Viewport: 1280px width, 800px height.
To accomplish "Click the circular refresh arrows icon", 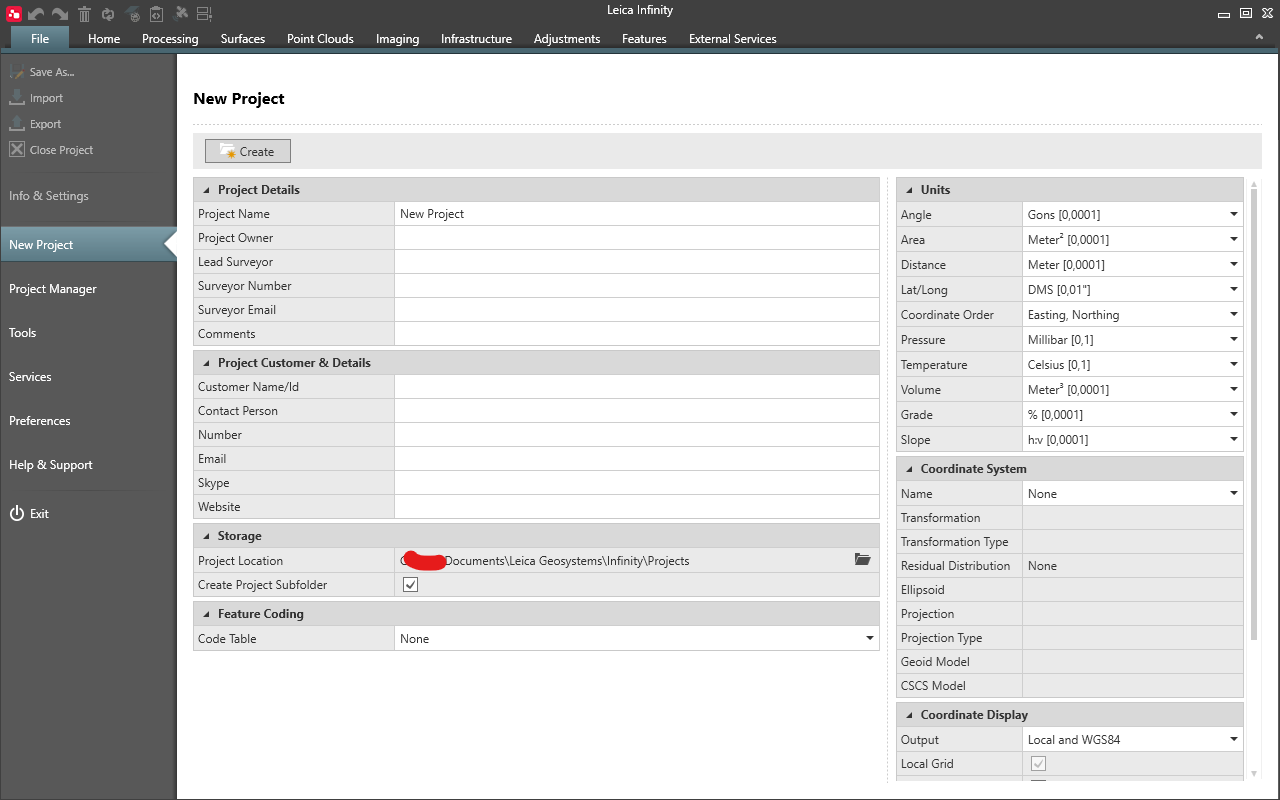I will [x=108, y=14].
